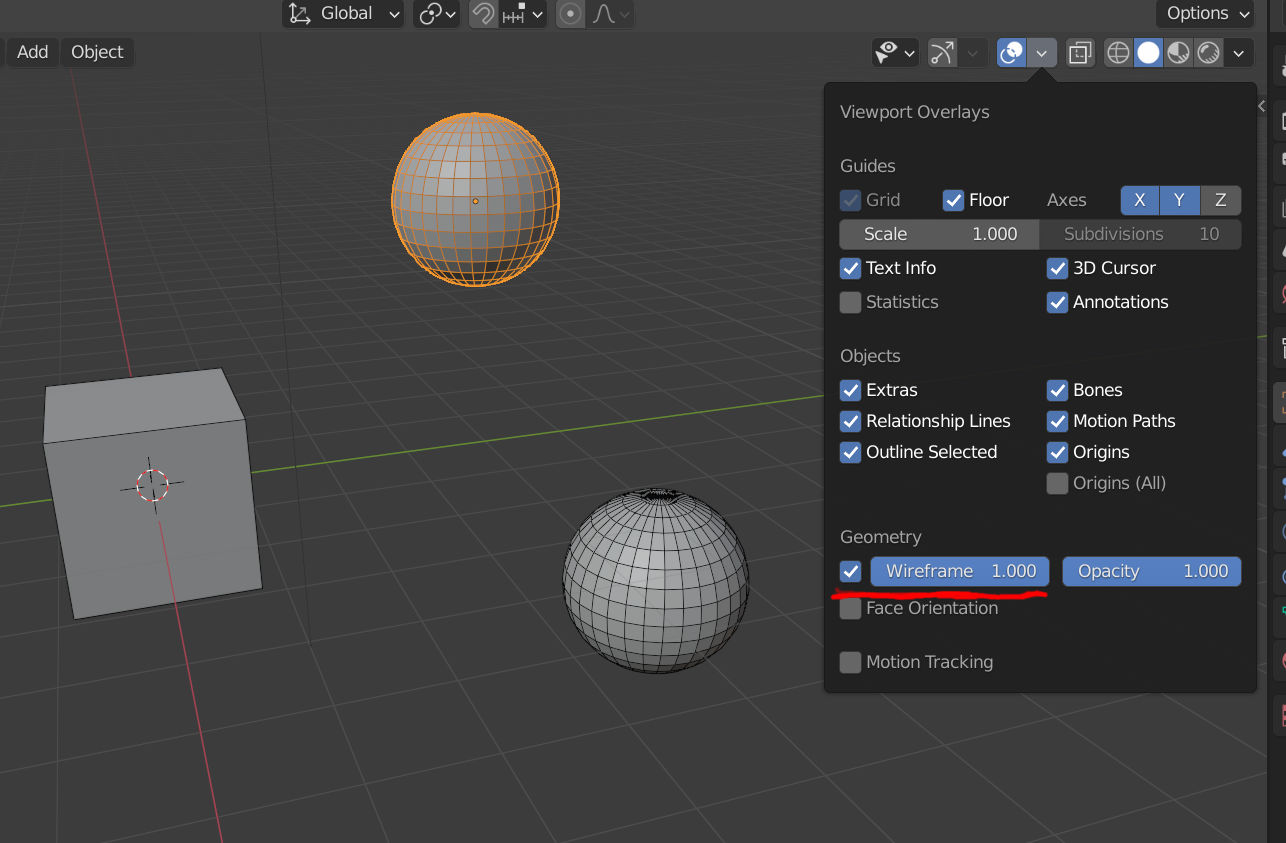This screenshot has height=843, width=1286.
Task: Click the Toggle X-Ray icon
Action: click(1079, 52)
